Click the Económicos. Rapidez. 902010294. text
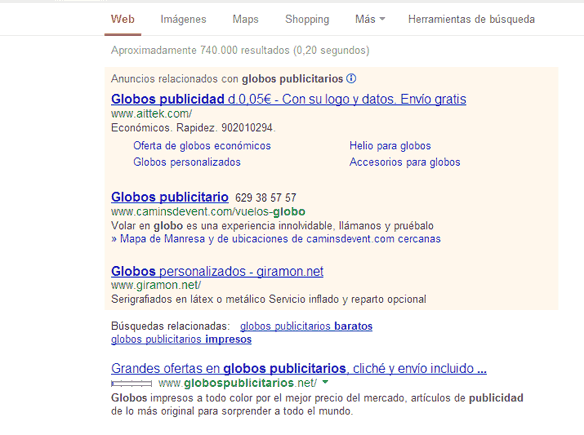The image size is (584, 435). [x=193, y=128]
